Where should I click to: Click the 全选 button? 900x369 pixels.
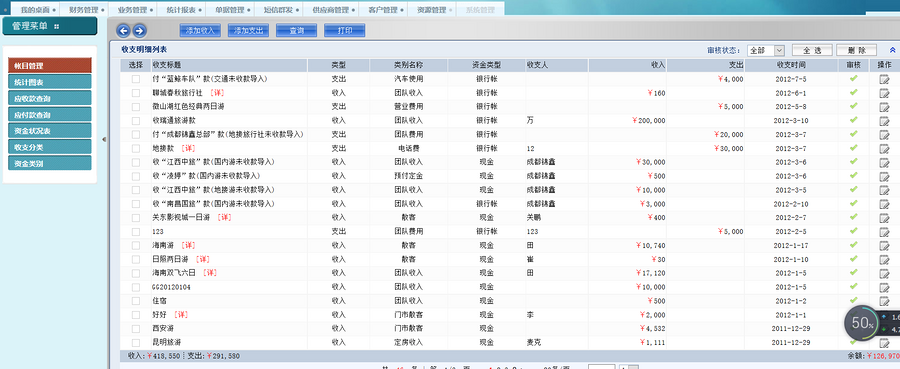[812, 51]
